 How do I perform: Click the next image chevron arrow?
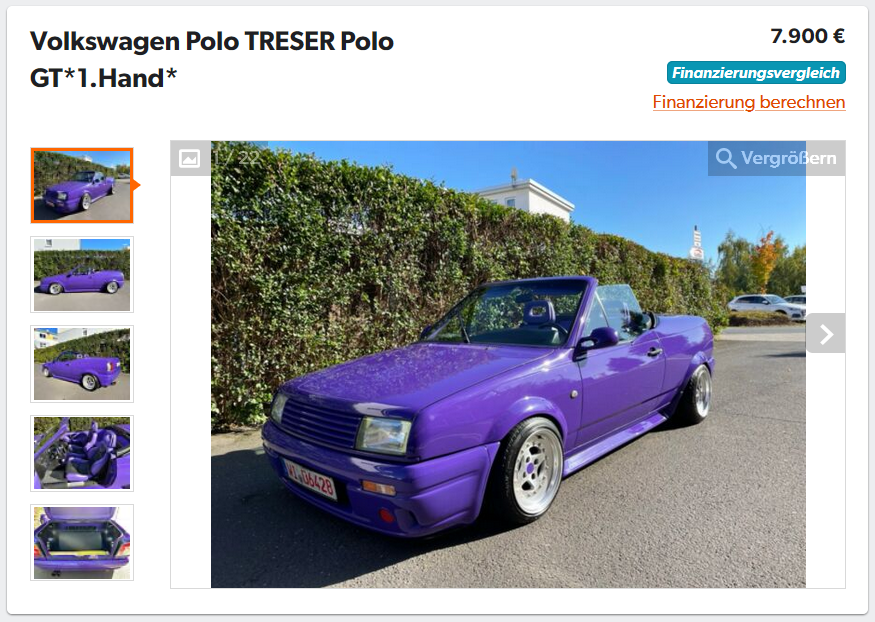click(x=826, y=334)
